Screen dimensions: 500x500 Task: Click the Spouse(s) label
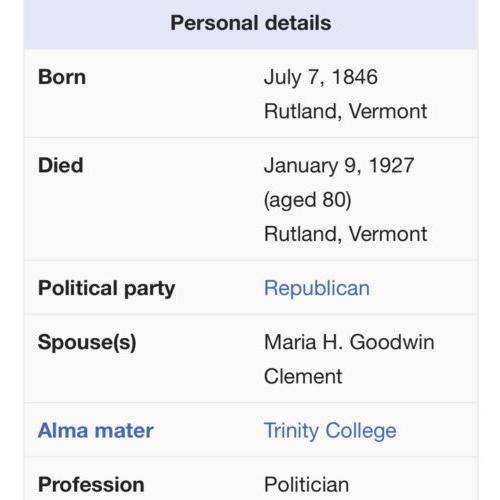tap(87, 343)
